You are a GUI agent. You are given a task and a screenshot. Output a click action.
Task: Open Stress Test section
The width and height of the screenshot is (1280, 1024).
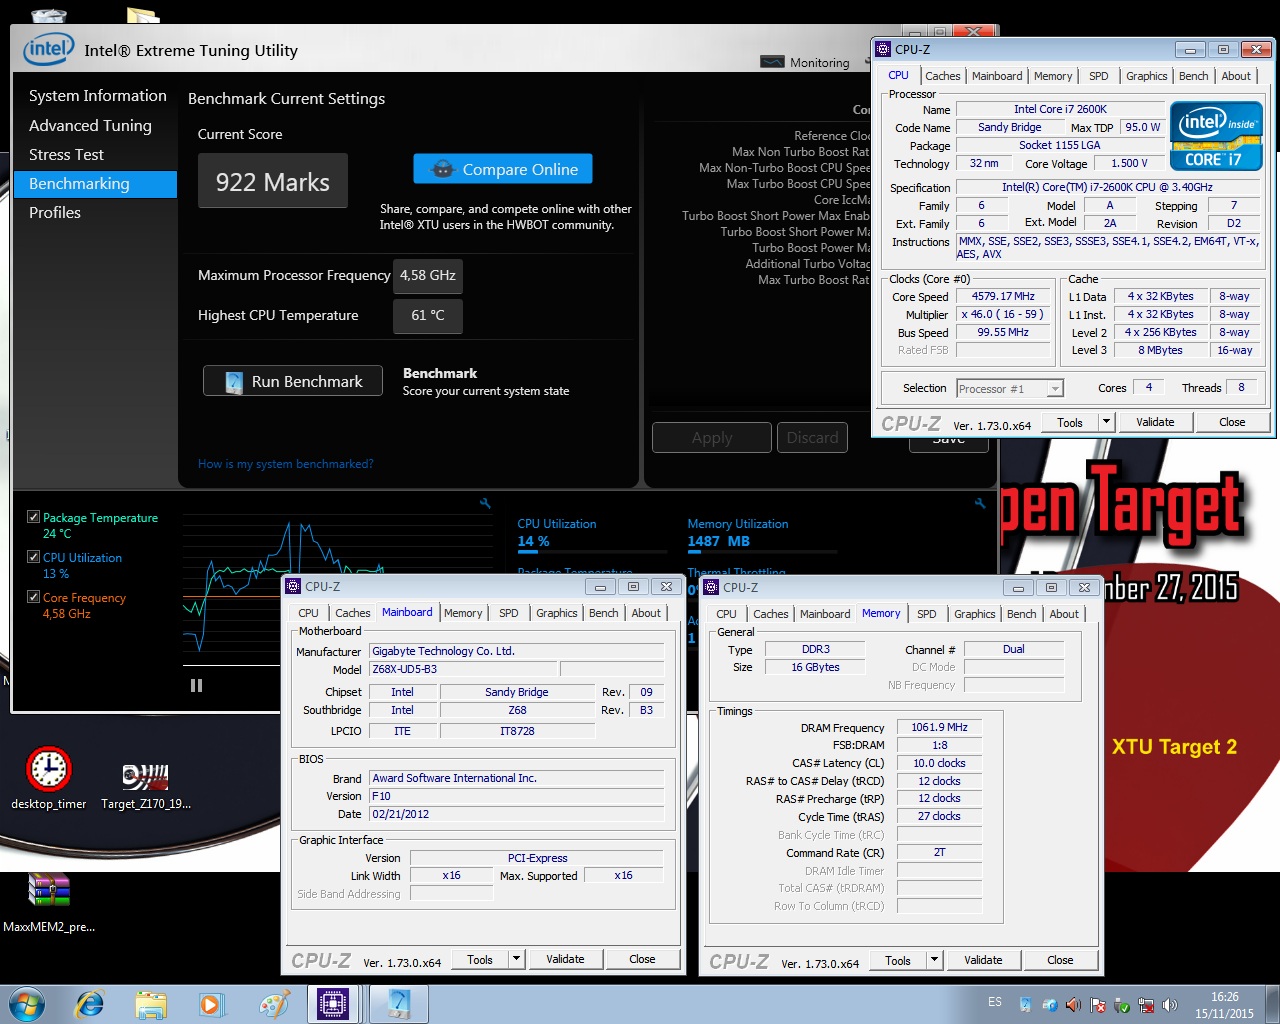click(x=66, y=155)
